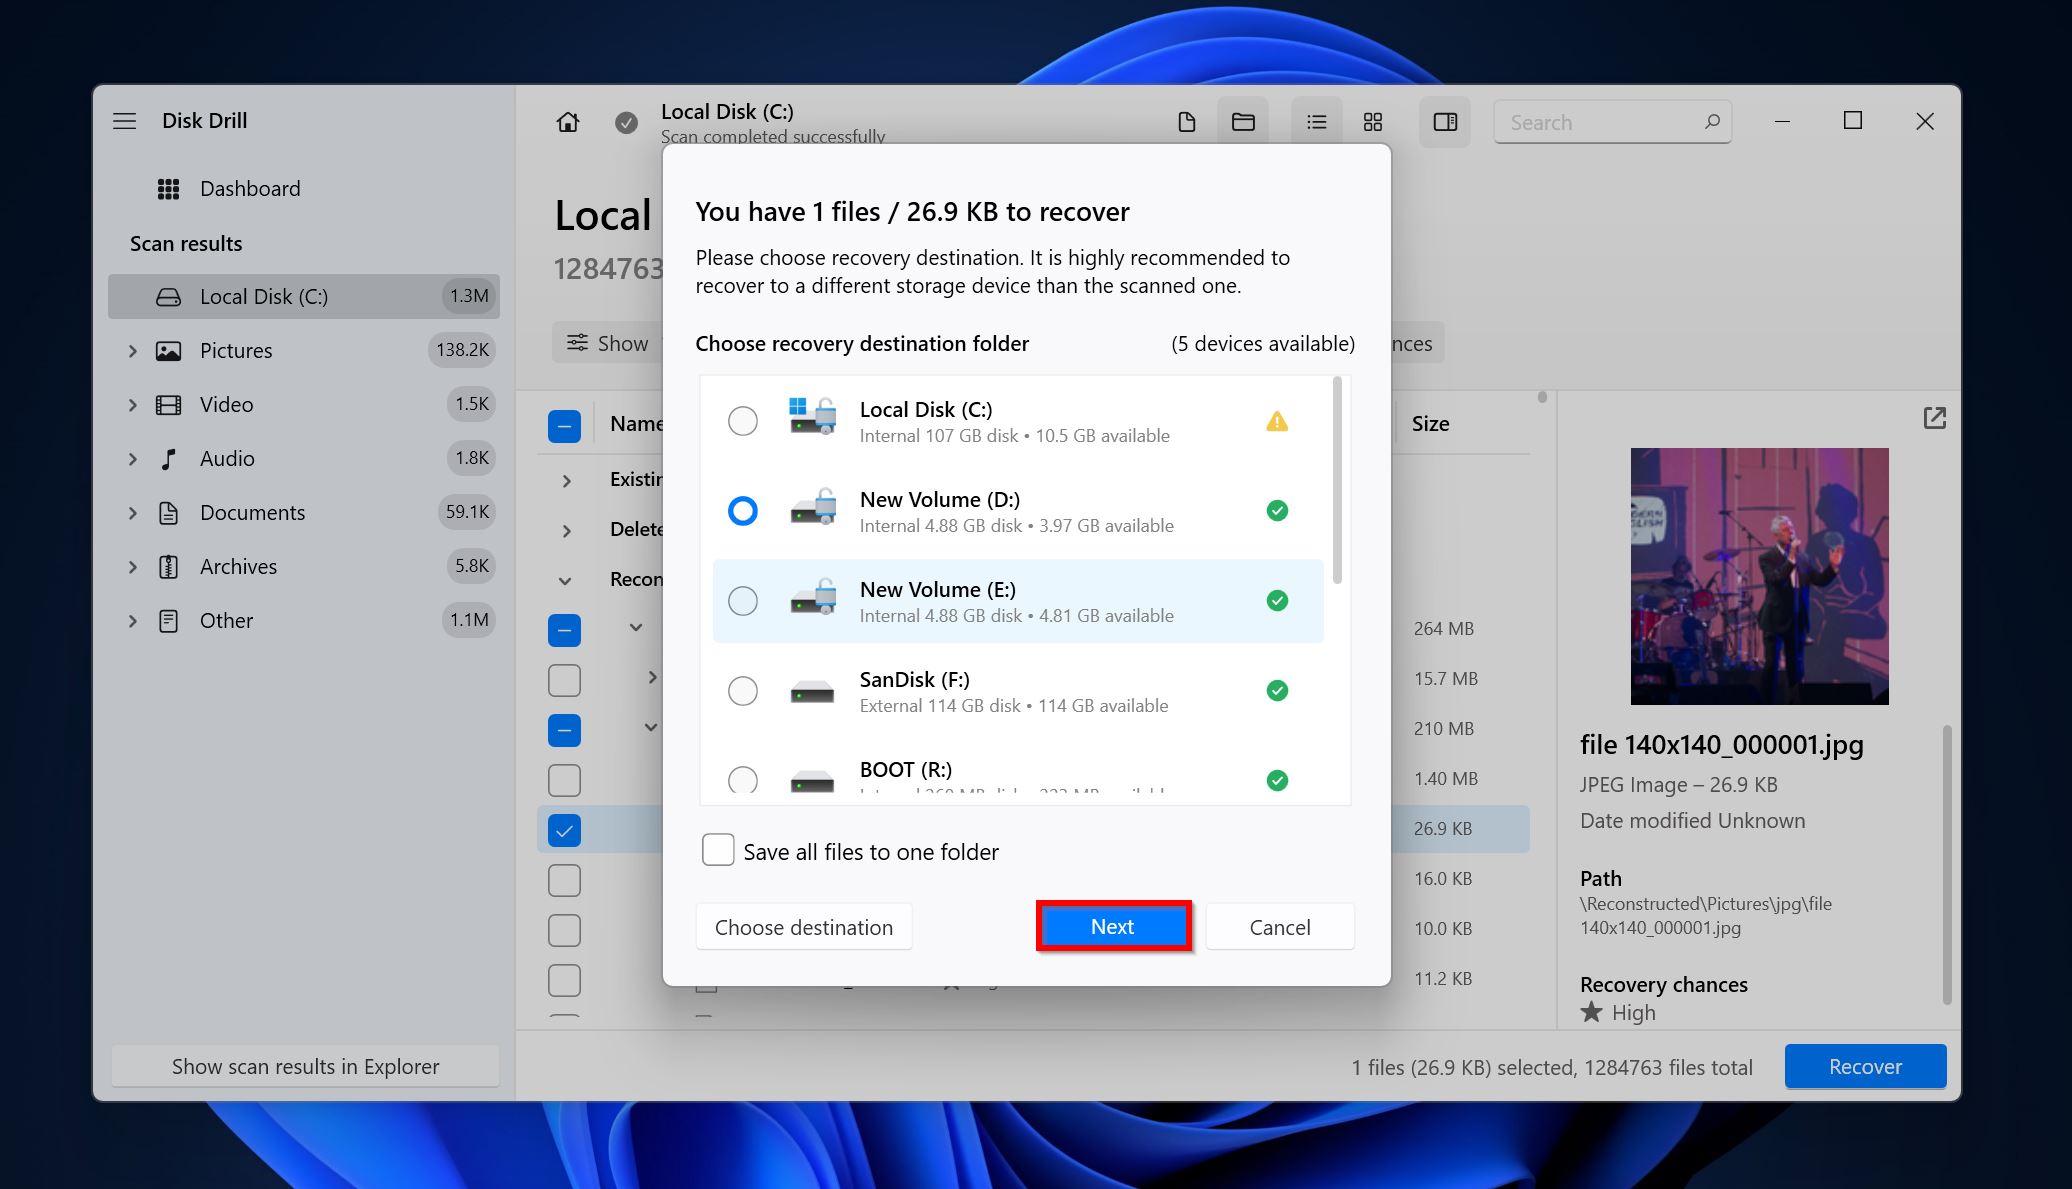The width and height of the screenshot is (2072, 1189).
Task: Click the New Volume (E:) drive icon
Action: (x=812, y=596)
